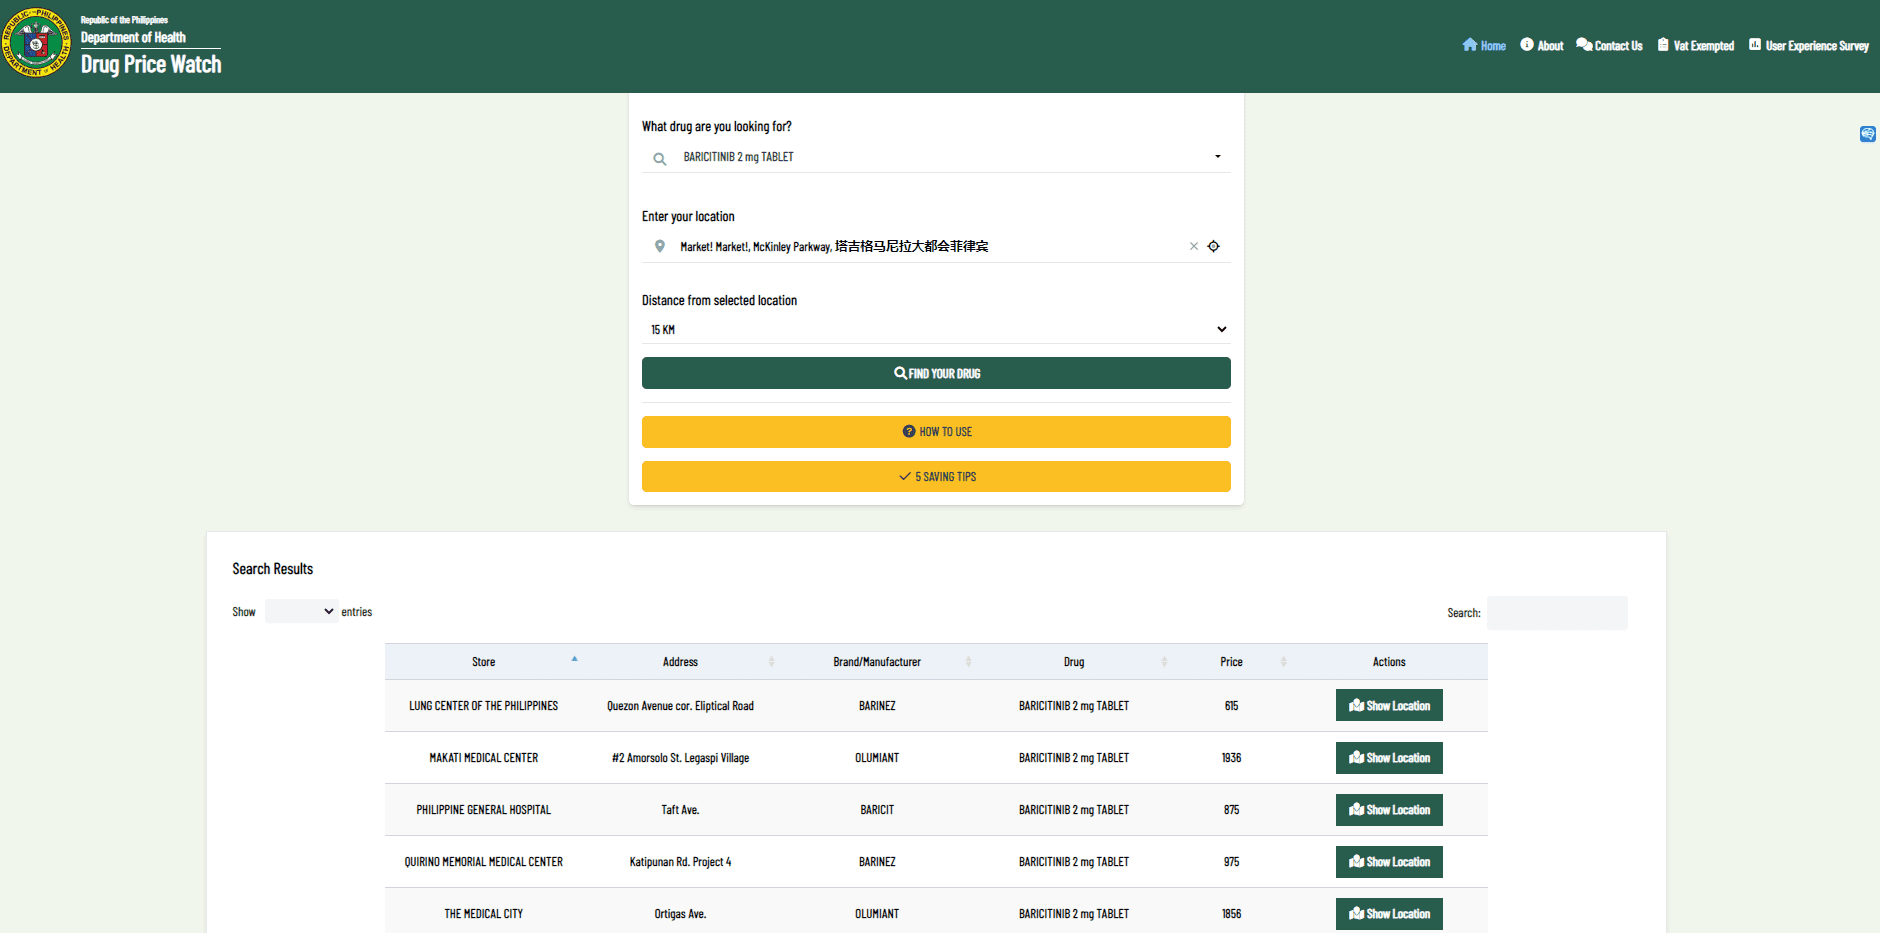Use current location crosshair icon
This screenshot has width=1880, height=933.
[1213, 246]
